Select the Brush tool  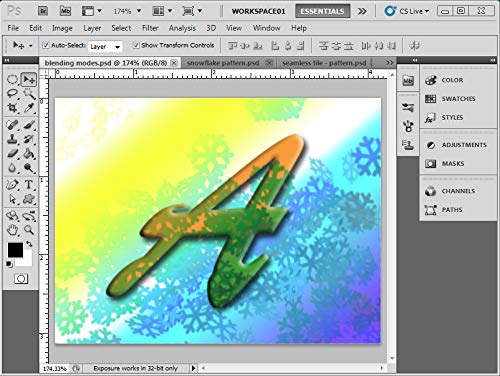click(29, 125)
